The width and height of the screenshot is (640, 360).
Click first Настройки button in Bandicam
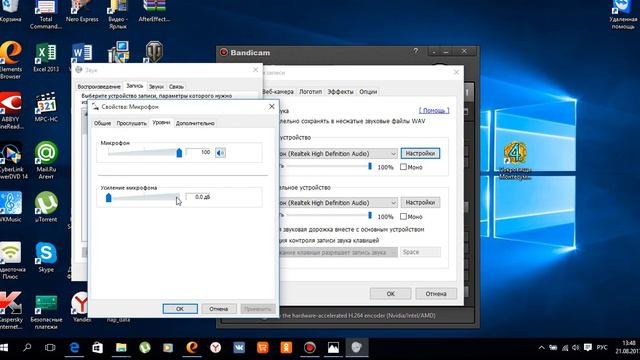pos(420,153)
